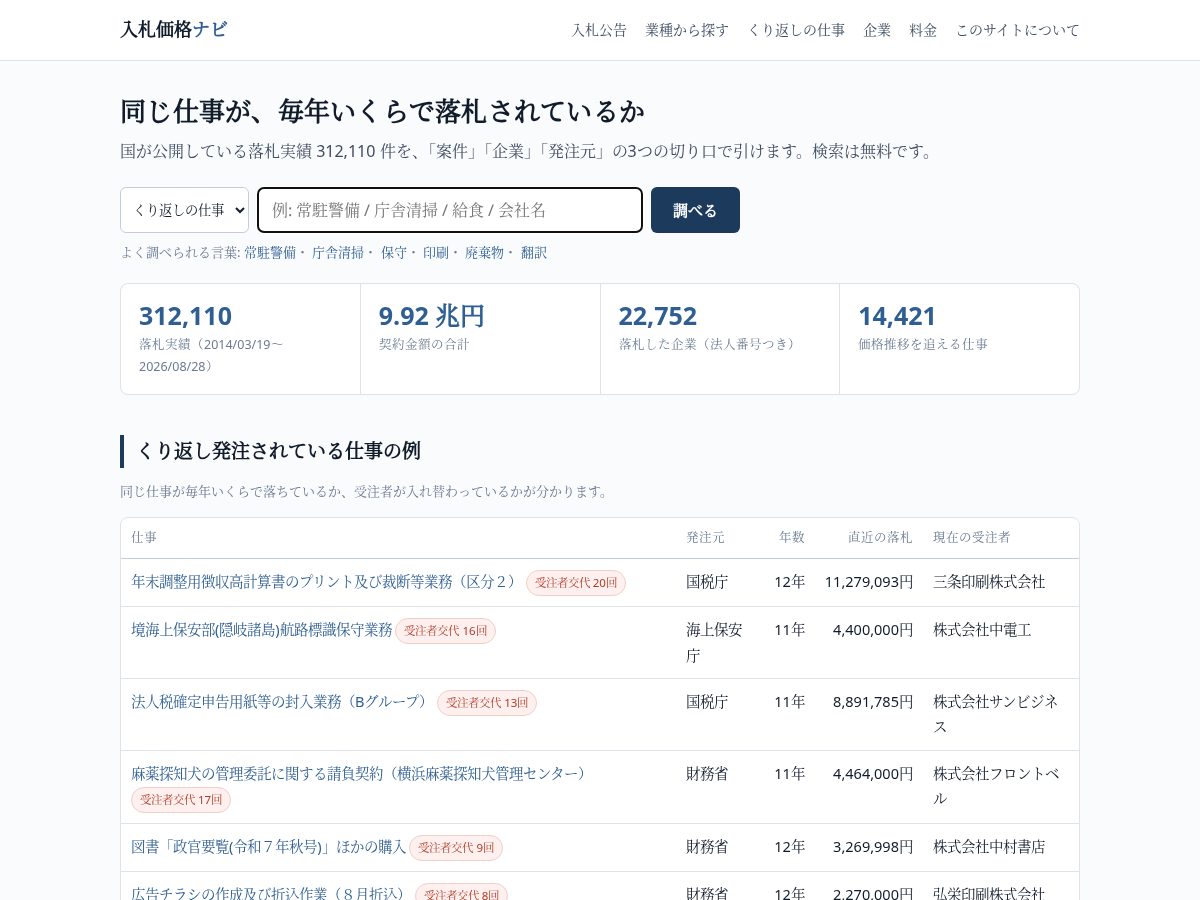This screenshot has height=900, width=1200.
Task: Open 料金 navigation item
Action: pyautogui.click(x=923, y=30)
